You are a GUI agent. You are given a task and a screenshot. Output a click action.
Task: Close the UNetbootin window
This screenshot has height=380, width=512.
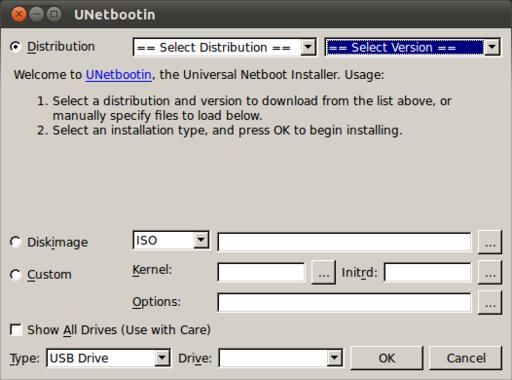(19, 14)
